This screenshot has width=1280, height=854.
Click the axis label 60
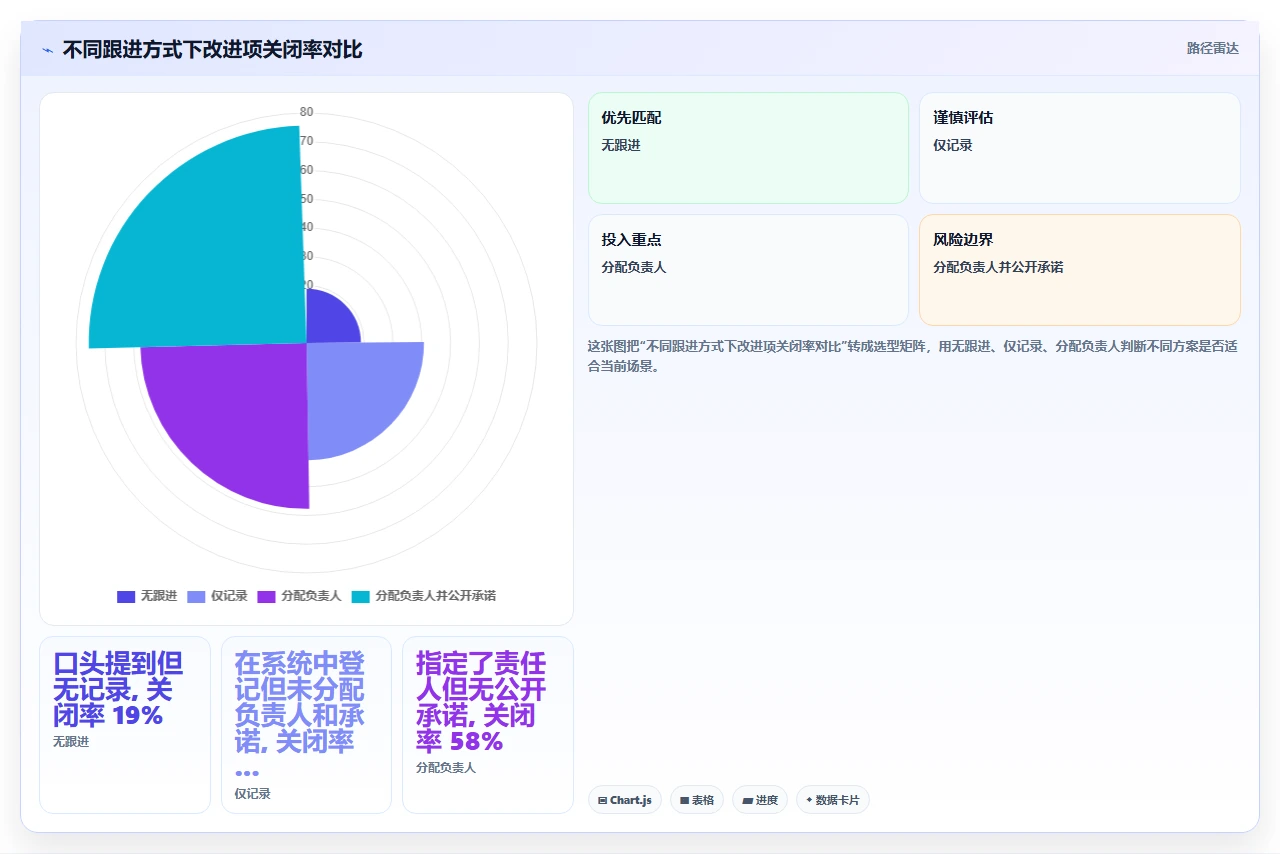pos(306,170)
